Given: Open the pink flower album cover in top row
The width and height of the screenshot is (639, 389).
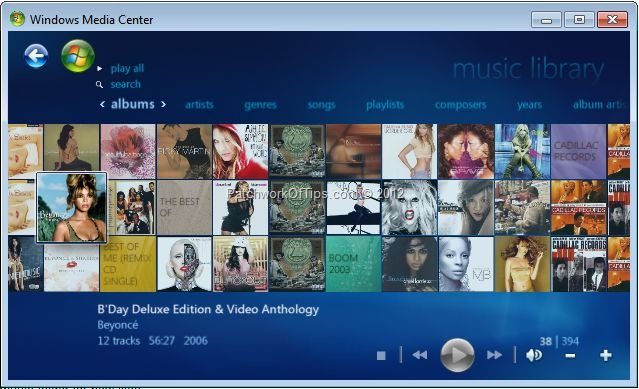Looking at the screenshot, I should click(x=128, y=152).
